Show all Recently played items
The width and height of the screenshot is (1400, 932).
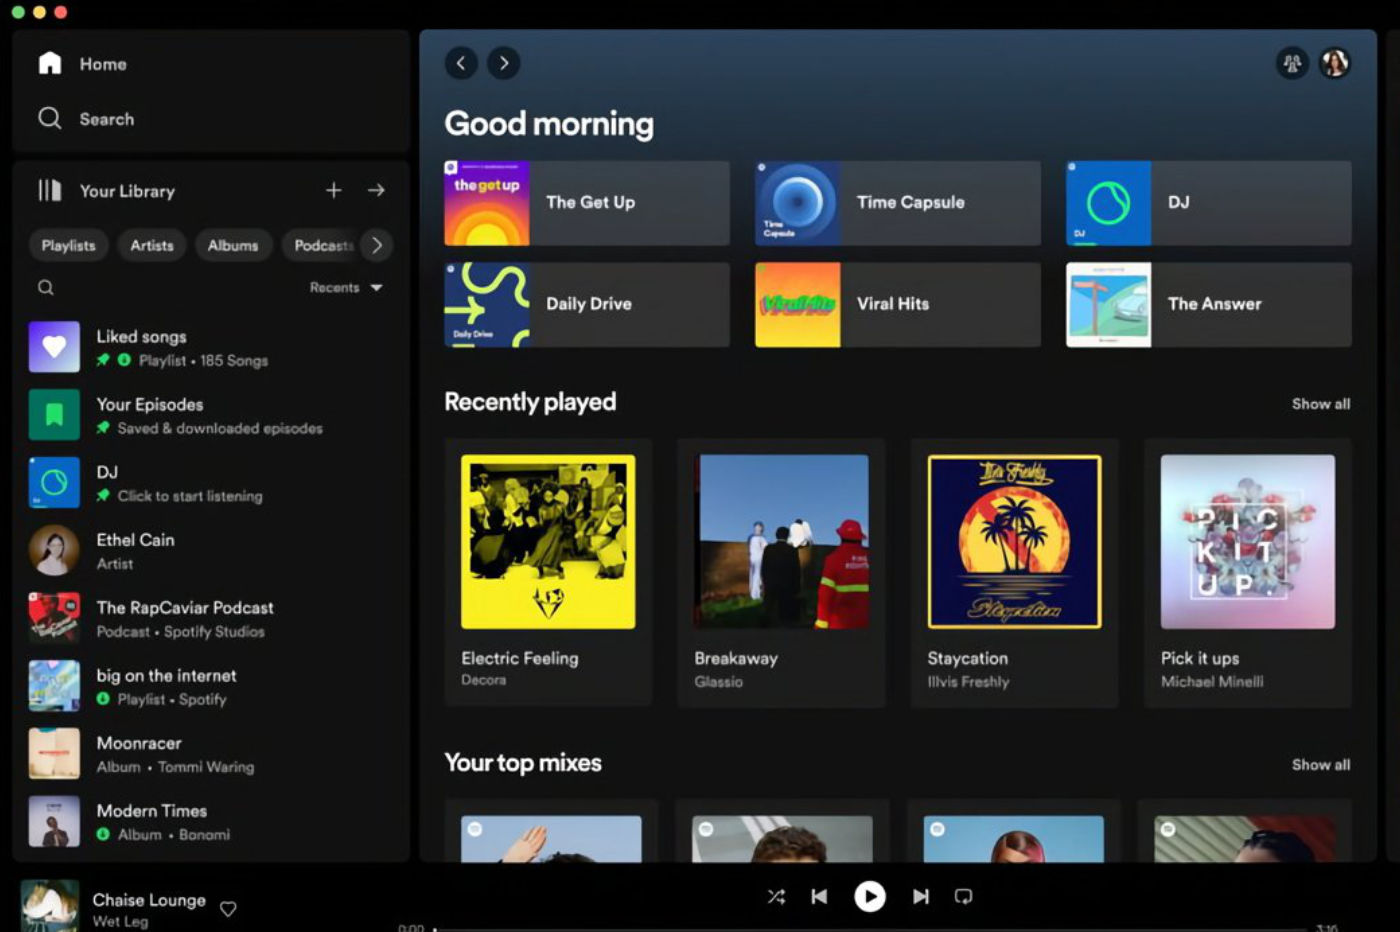pos(1321,404)
